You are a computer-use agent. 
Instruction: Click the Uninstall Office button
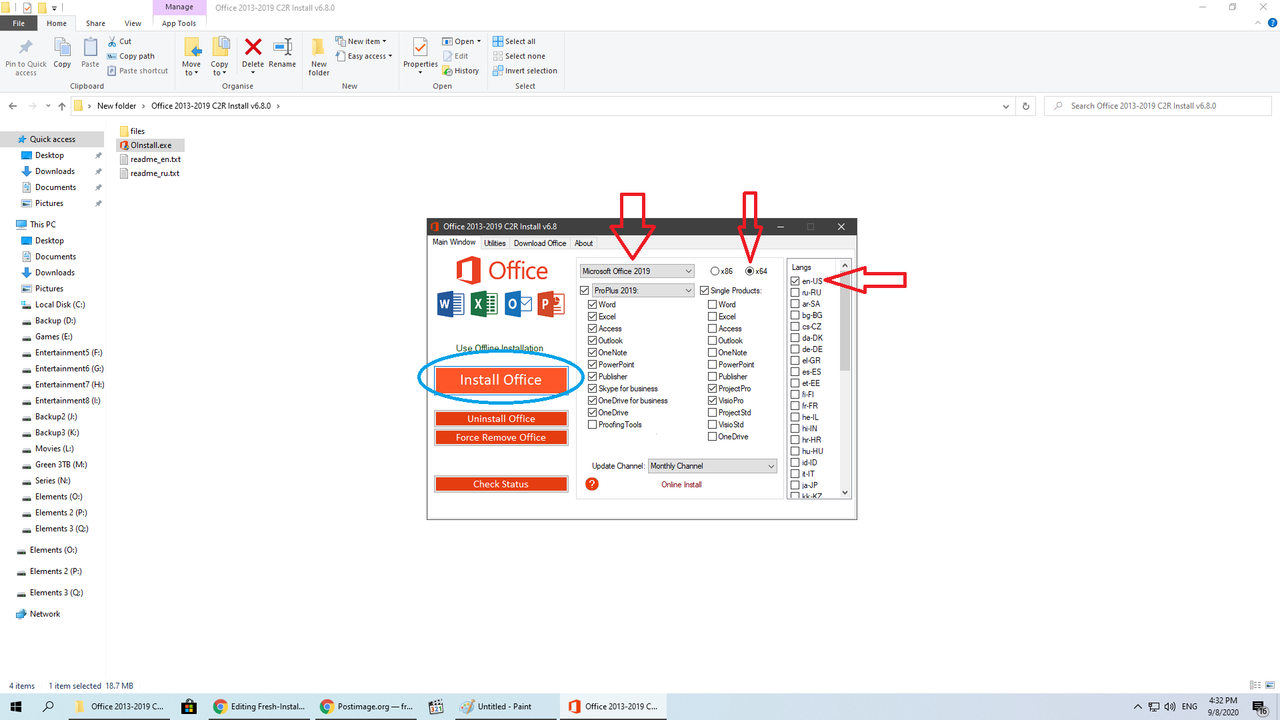(501, 419)
